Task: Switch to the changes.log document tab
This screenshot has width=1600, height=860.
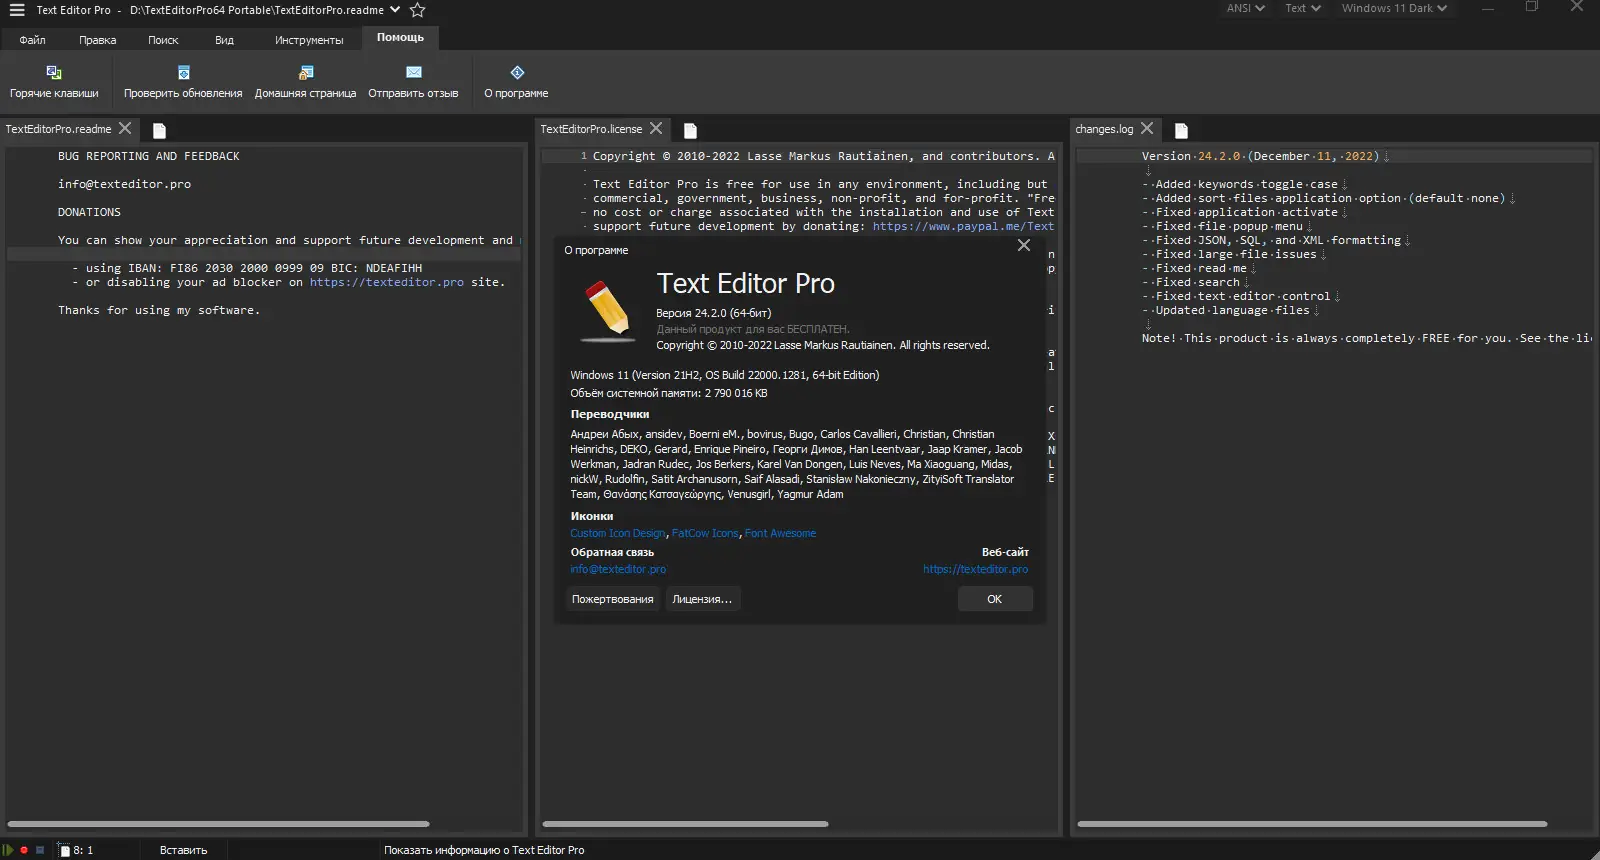Action: [x=1104, y=129]
